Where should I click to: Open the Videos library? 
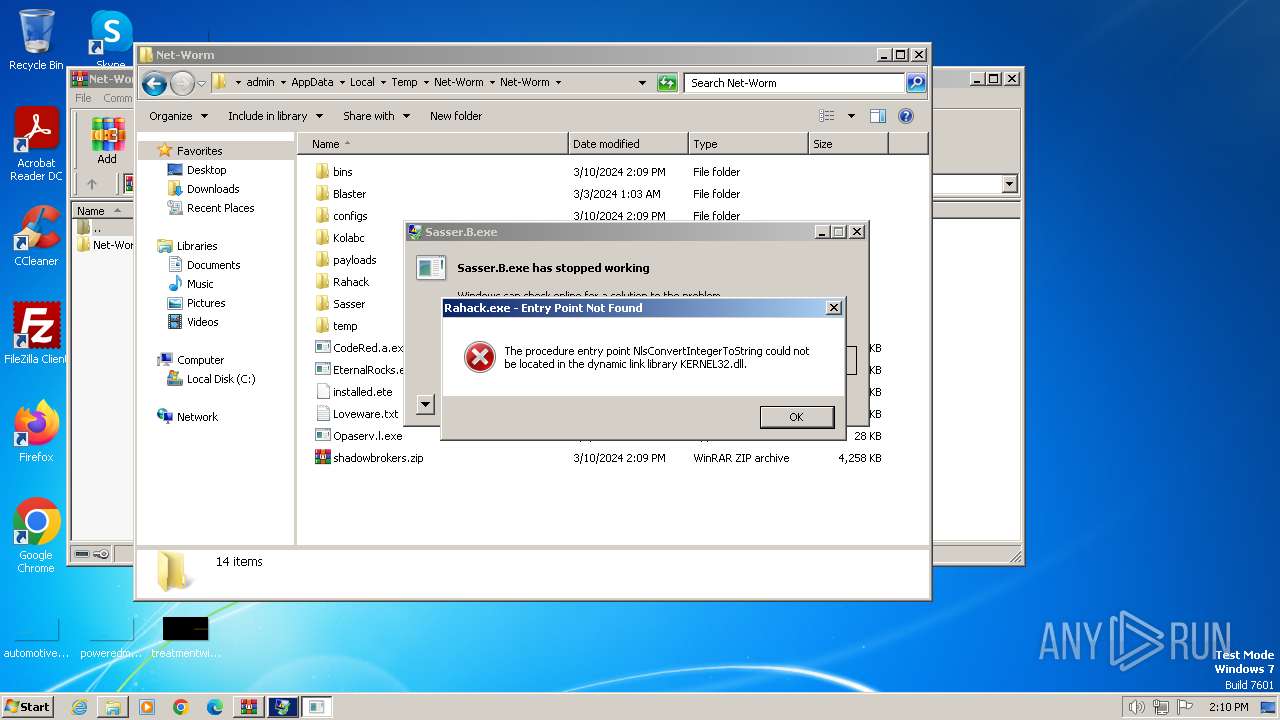[x=202, y=322]
